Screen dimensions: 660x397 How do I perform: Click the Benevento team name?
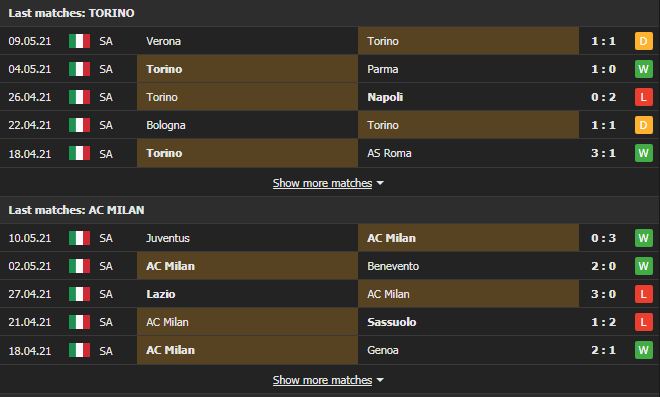pyautogui.click(x=393, y=266)
